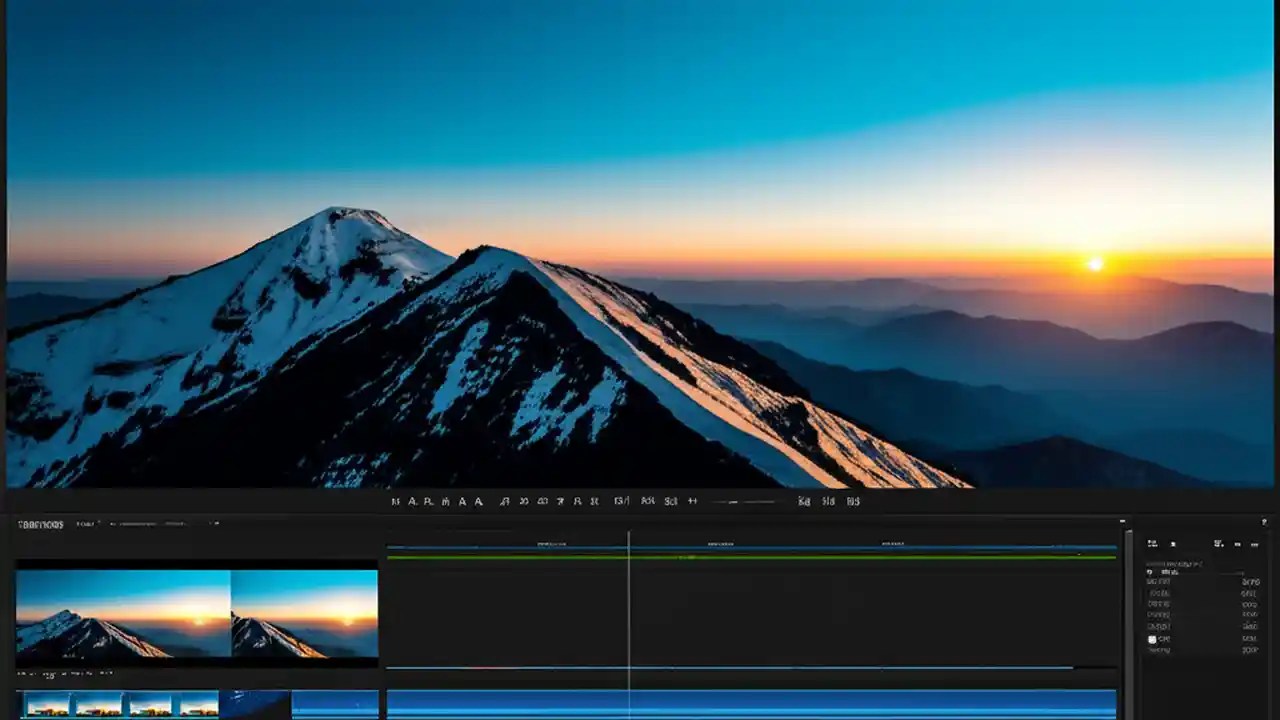Select the Selection tool in the toolbar

[393, 501]
